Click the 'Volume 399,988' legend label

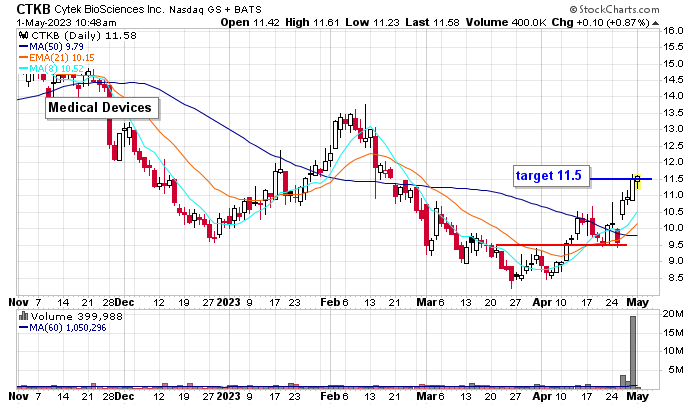[76, 317]
